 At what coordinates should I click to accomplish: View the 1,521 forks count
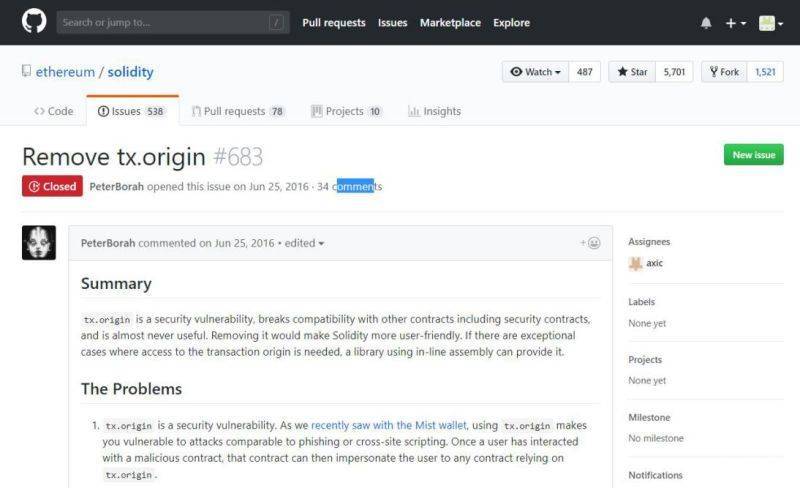(765, 72)
